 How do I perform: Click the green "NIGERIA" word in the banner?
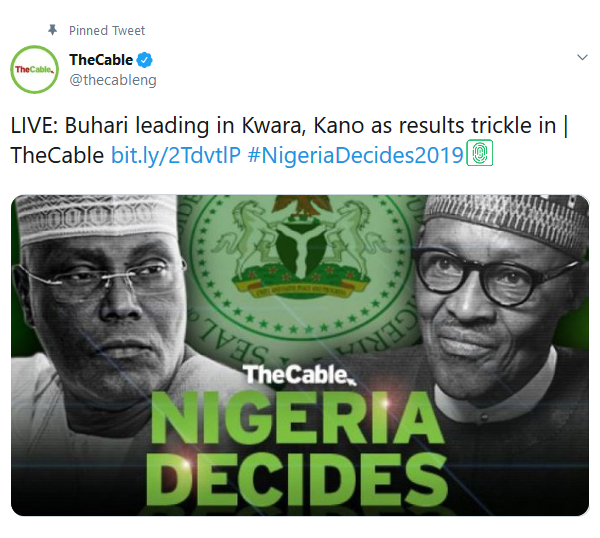pyautogui.click(x=298, y=422)
